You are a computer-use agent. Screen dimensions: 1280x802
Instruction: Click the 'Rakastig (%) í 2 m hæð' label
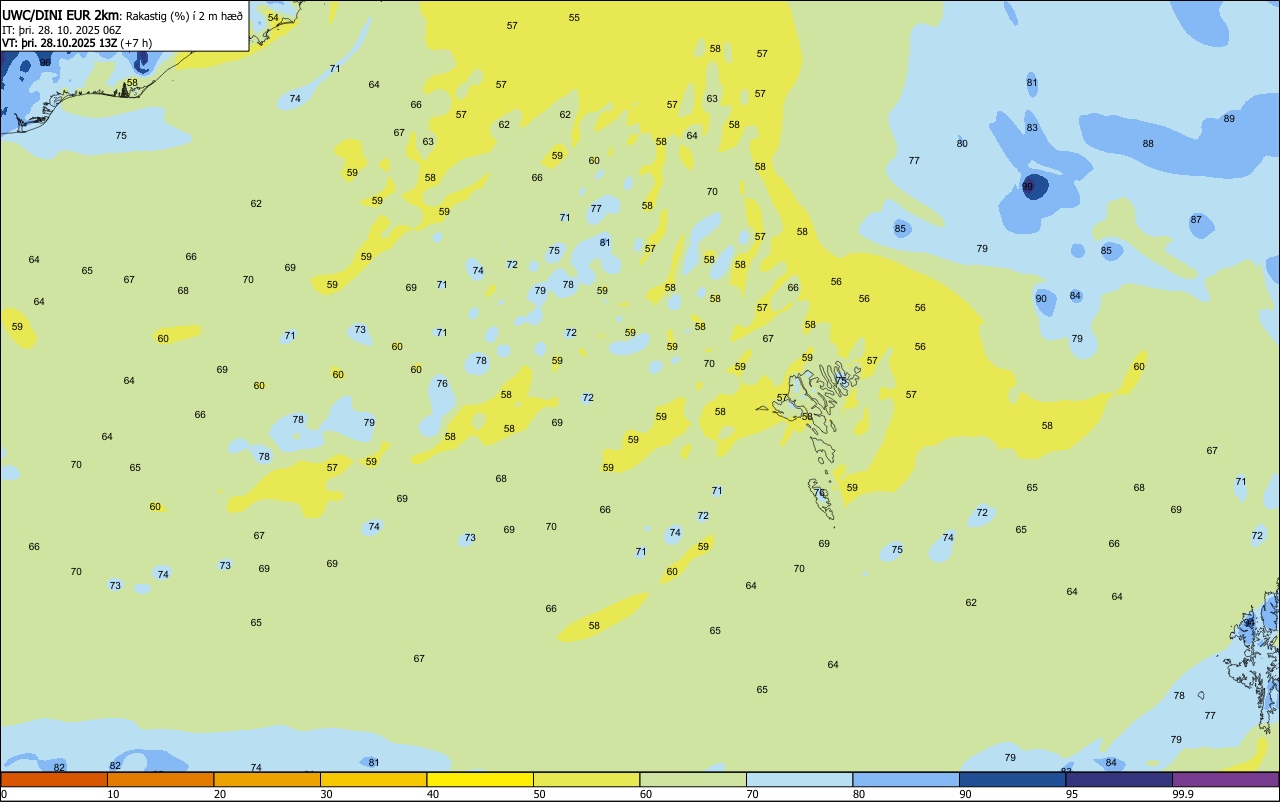(x=184, y=15)
